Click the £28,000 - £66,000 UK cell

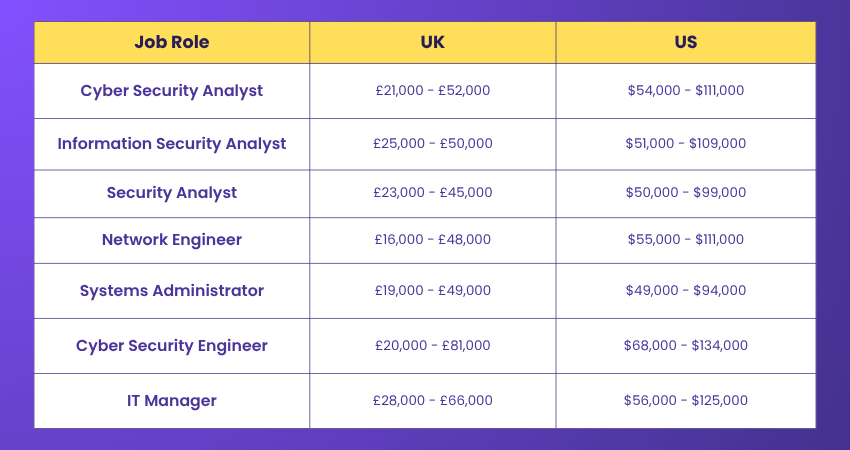pyautogui.click(x=433, y=401)
